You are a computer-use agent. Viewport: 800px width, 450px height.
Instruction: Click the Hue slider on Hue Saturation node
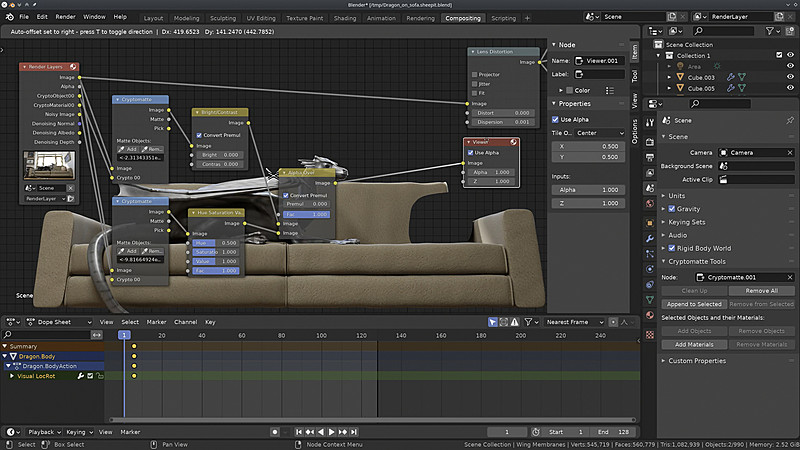(216, 243)
